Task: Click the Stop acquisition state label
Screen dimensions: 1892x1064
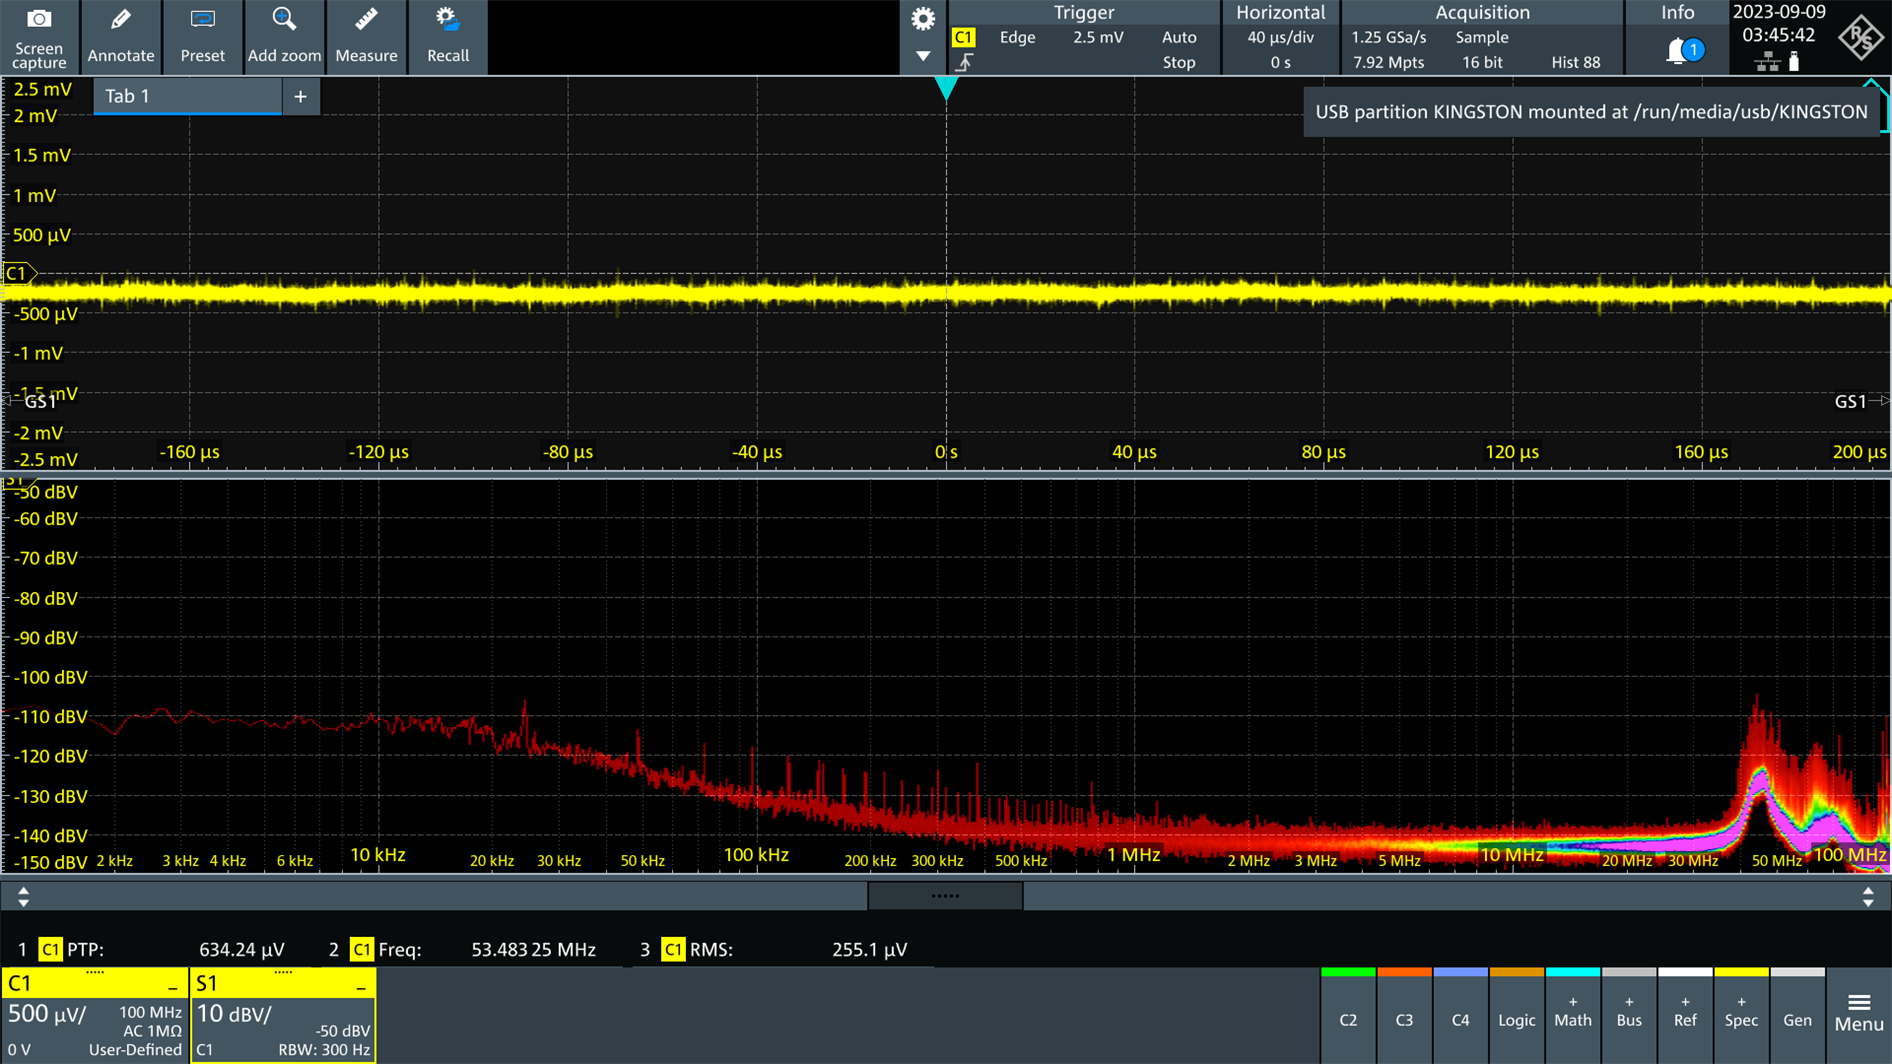Action: point(1179,62)
